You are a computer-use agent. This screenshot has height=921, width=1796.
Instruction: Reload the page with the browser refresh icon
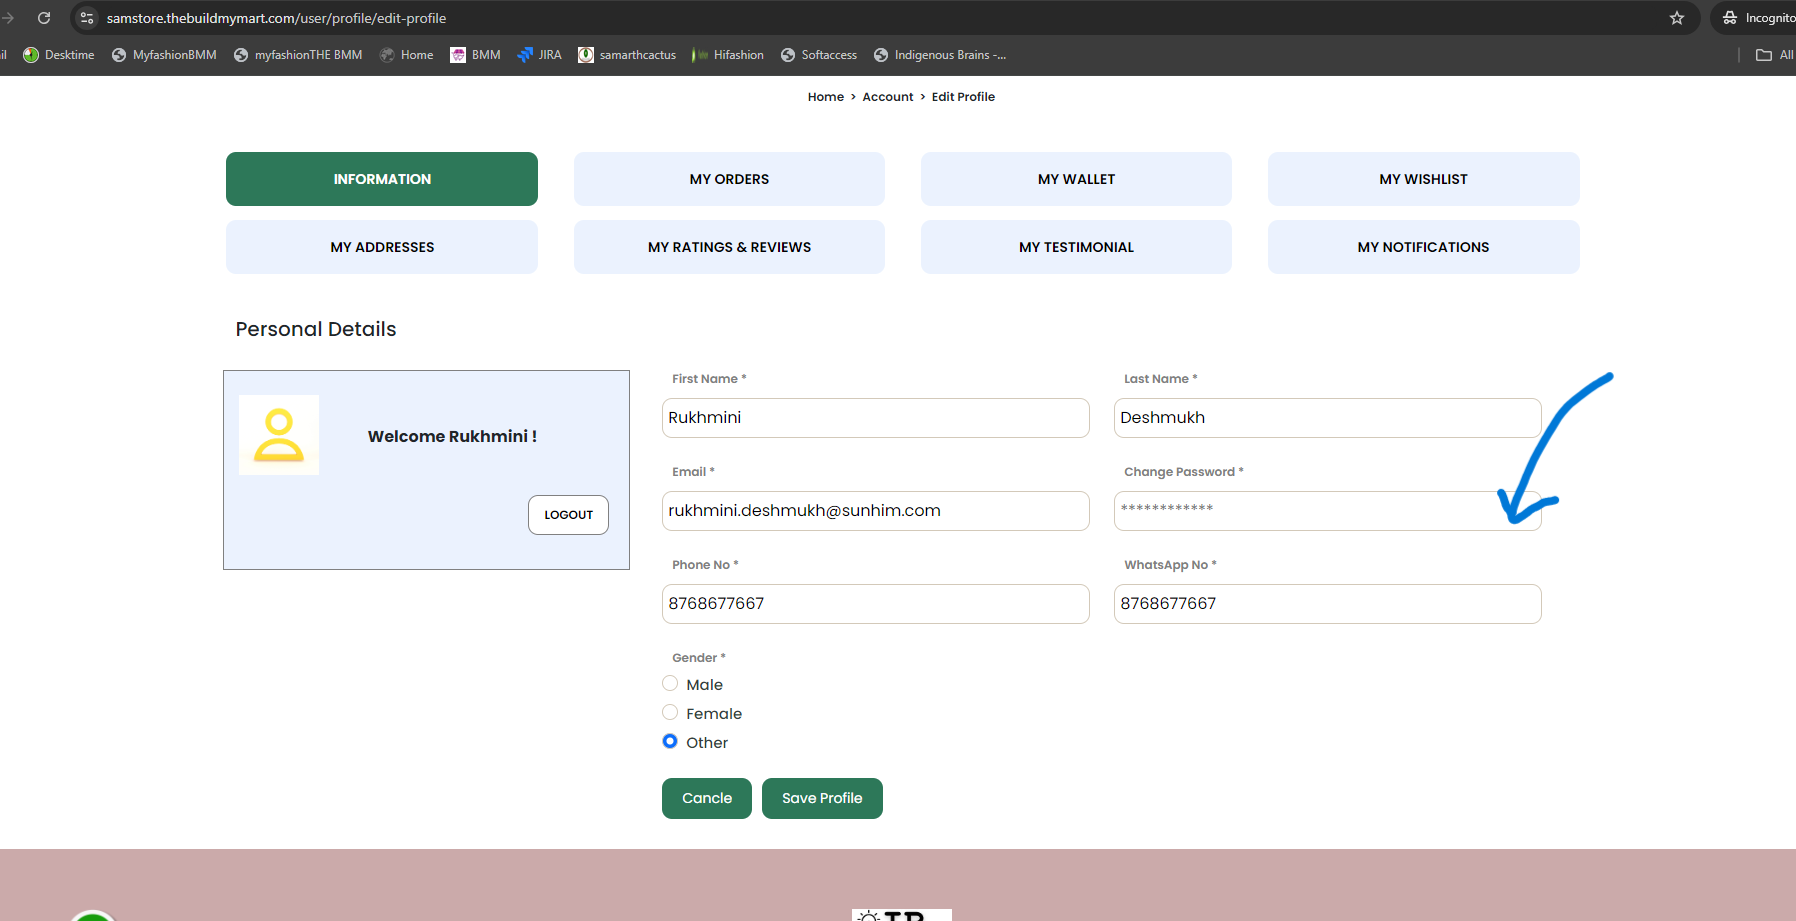point(44,18)
